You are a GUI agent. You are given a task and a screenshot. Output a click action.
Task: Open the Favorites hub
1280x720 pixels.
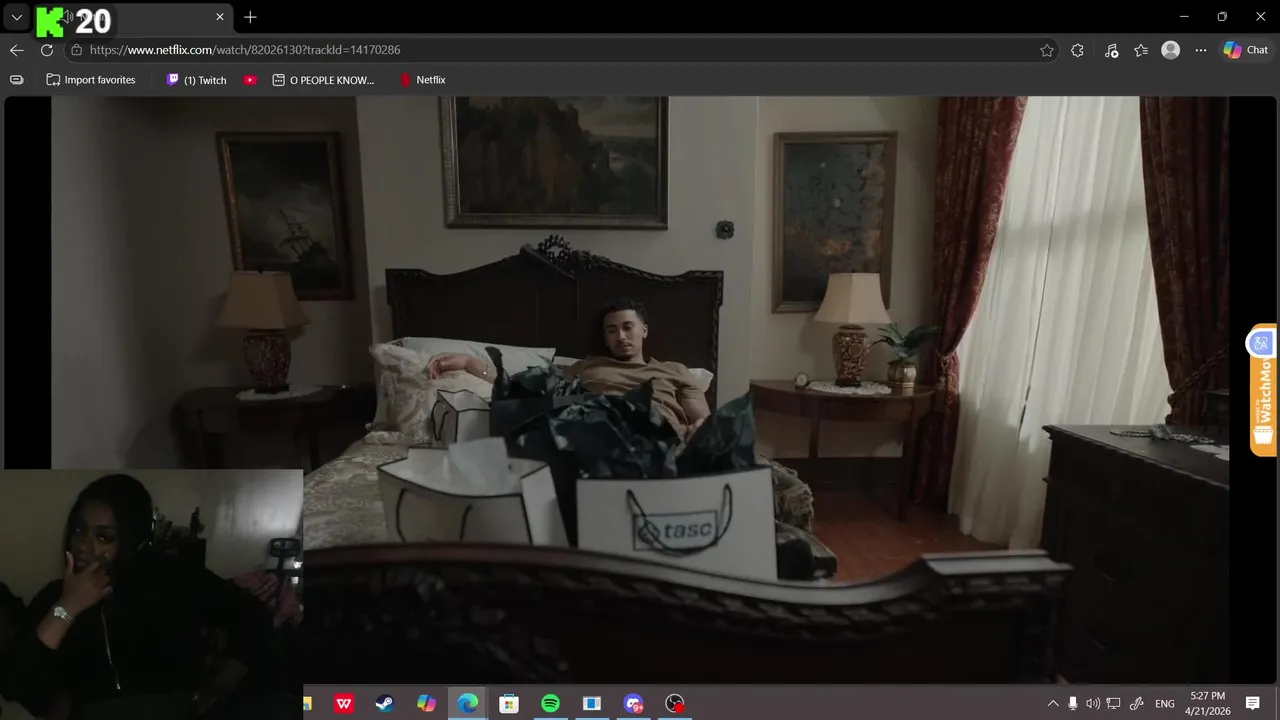click(1141, 50)
